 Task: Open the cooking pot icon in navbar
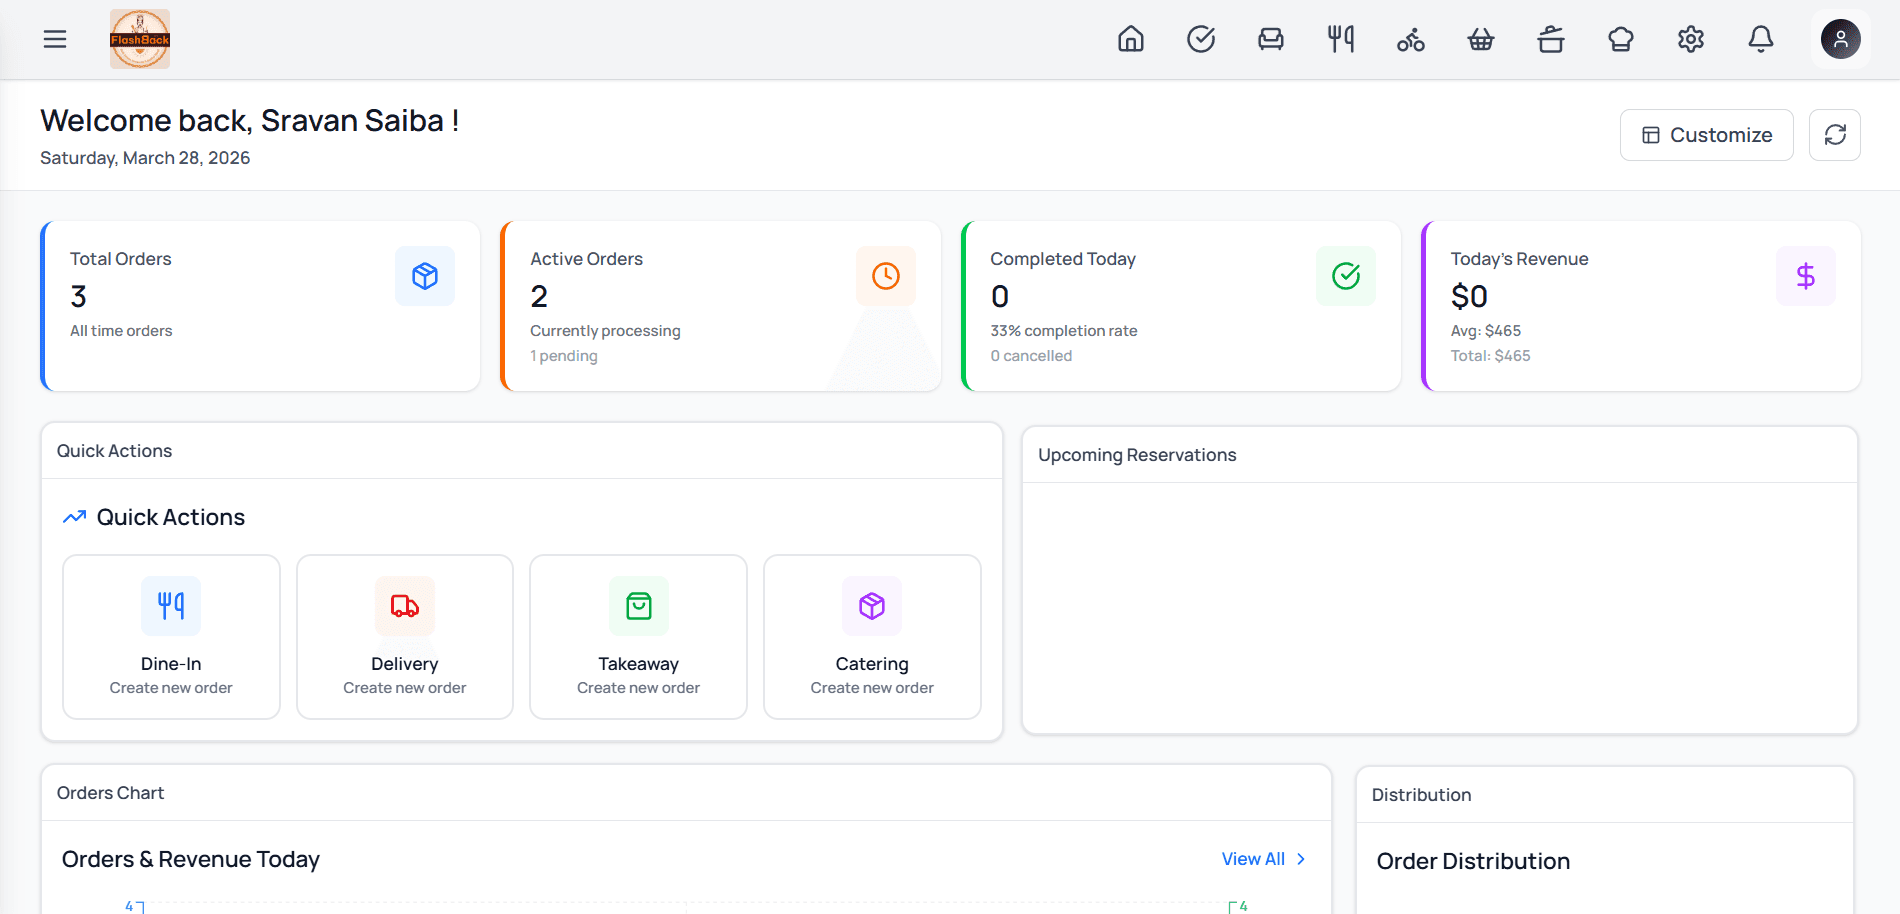tap(1551, 39)
